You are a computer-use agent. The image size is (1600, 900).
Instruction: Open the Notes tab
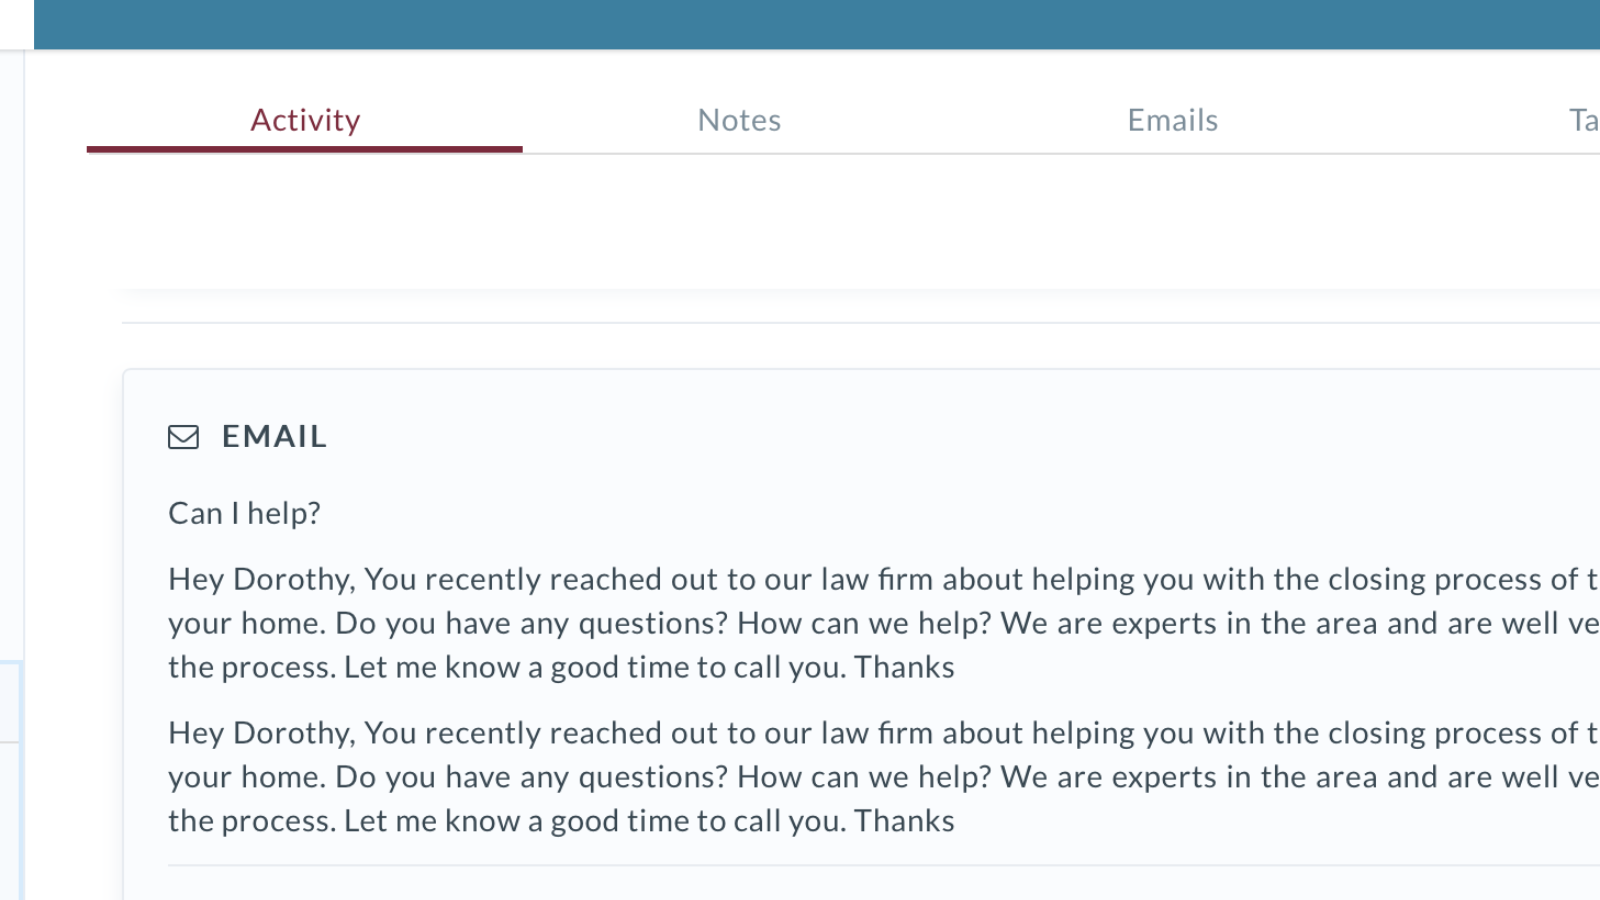coord(739,120)
